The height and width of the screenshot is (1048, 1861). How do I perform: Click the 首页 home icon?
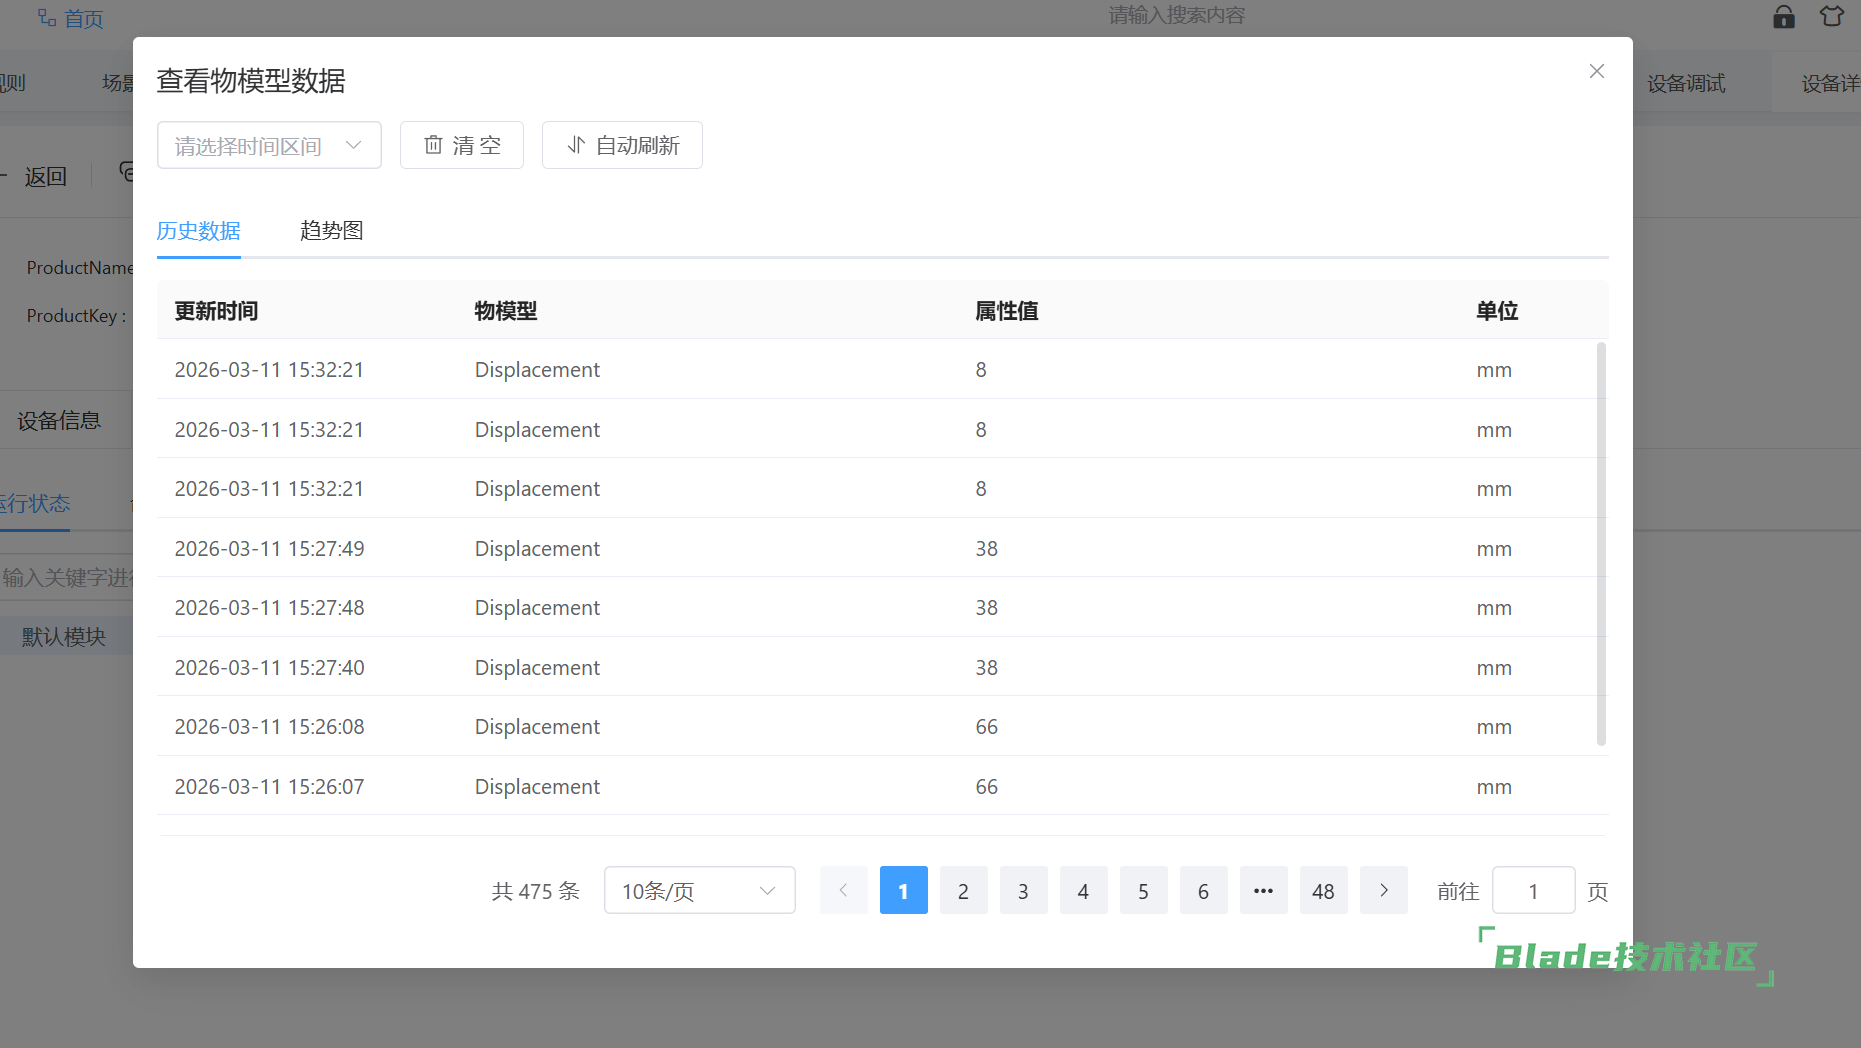(x=47, y=18)
